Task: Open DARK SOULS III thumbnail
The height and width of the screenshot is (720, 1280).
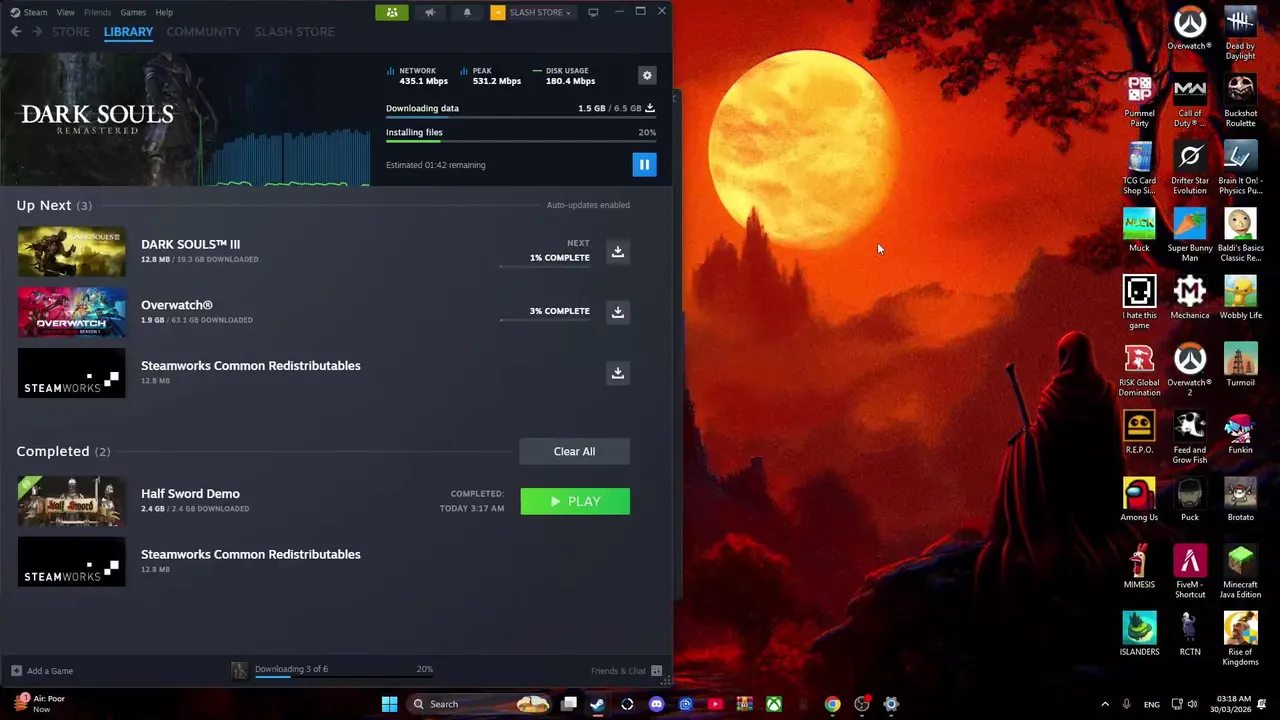Action: coord(71,251)
